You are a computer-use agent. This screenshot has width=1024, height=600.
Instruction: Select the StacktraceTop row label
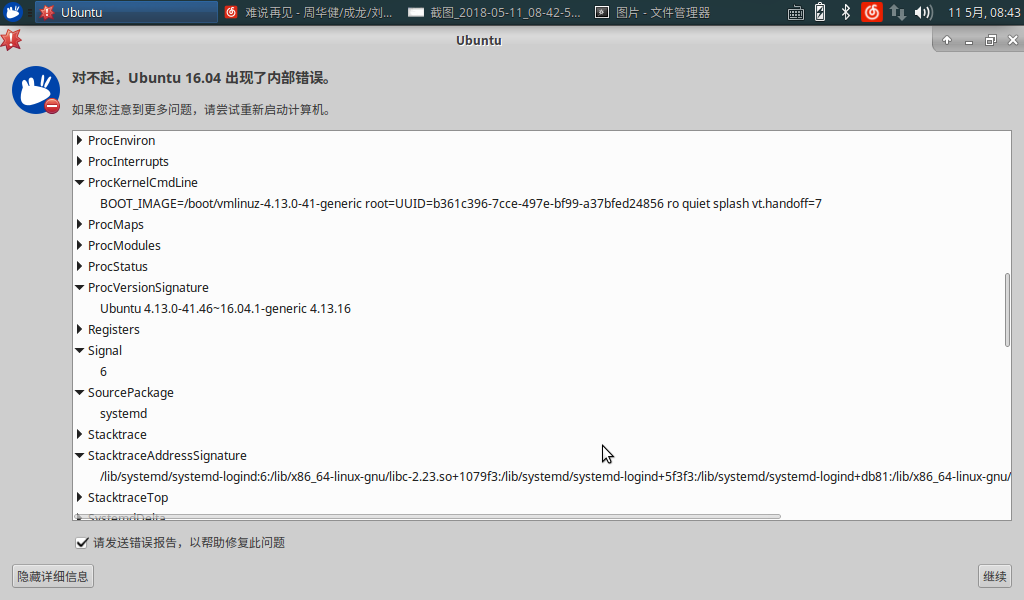point(128,497)
